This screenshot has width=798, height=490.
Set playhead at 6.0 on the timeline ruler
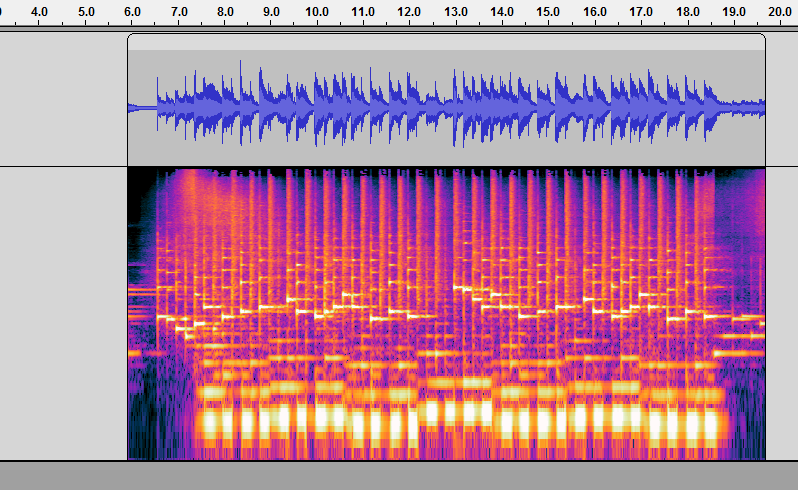(x=132, y=12)
